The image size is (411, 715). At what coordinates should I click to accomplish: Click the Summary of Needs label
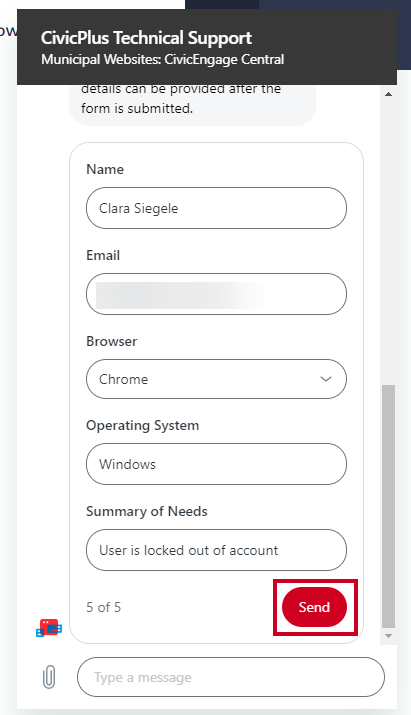146,511
